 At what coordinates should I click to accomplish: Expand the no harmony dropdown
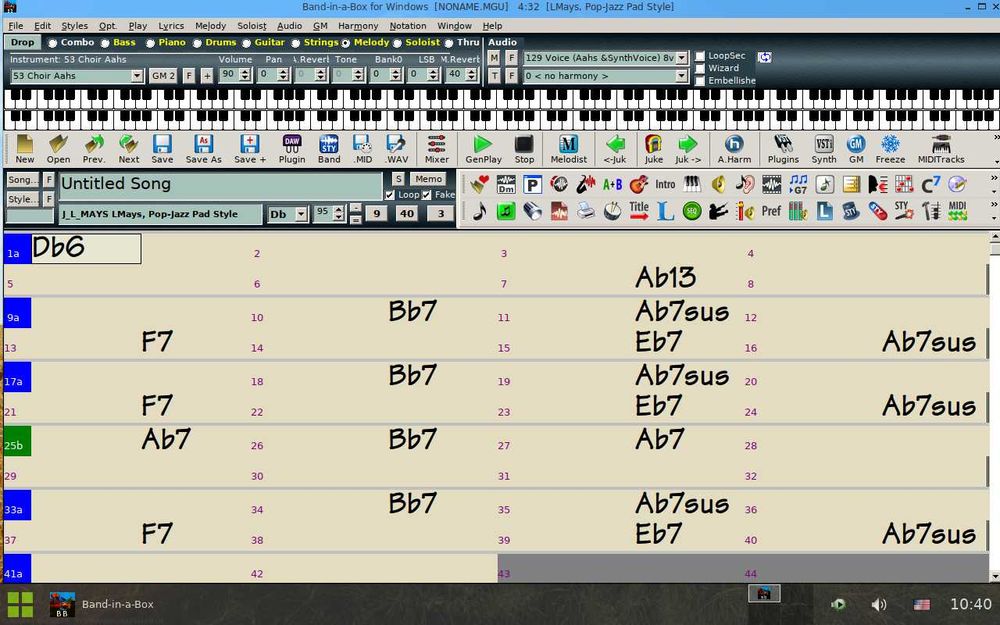(682, 76)
